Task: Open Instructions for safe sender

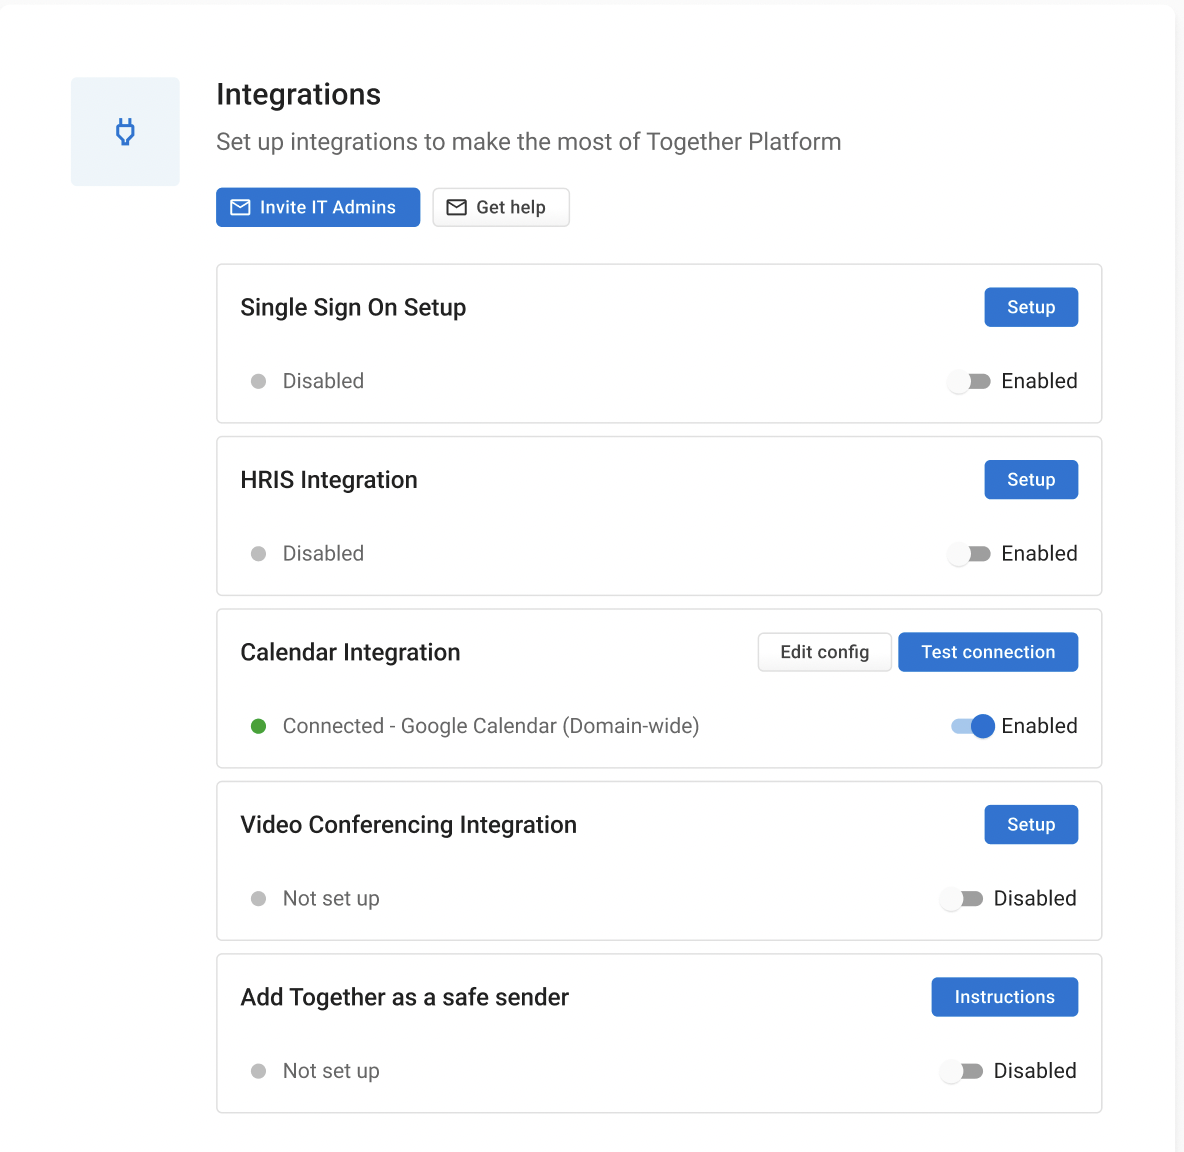Action: coord(1004,996)
